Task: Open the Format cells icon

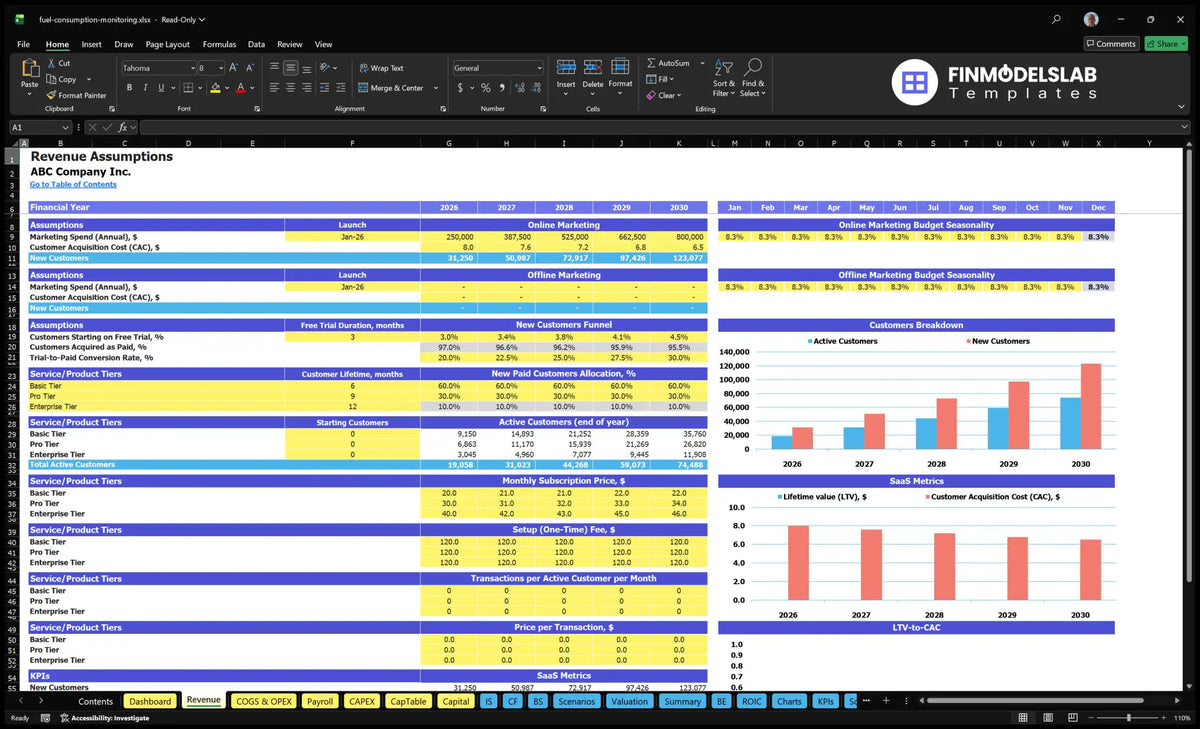Action: 620,67
